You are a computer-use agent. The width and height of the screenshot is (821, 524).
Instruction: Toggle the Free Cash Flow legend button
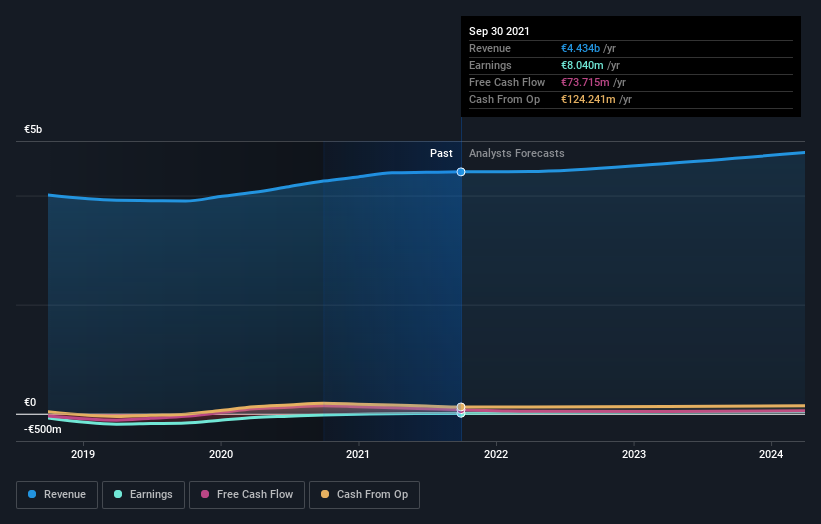tap(247, 495)
